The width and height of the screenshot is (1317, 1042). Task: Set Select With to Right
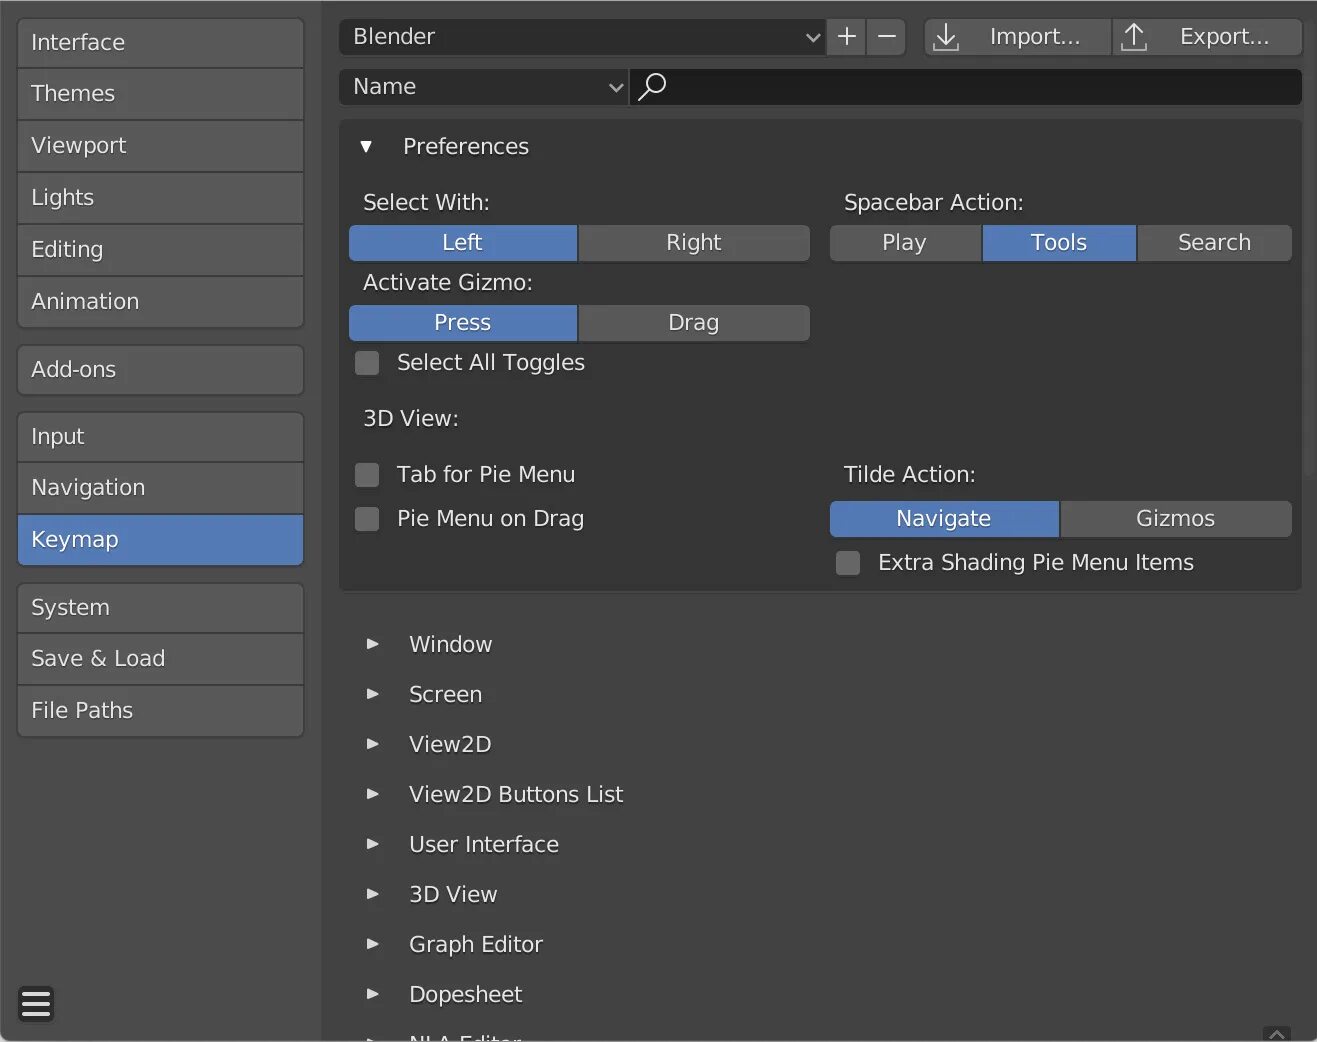pyautogui.click(x=693, y=243)
